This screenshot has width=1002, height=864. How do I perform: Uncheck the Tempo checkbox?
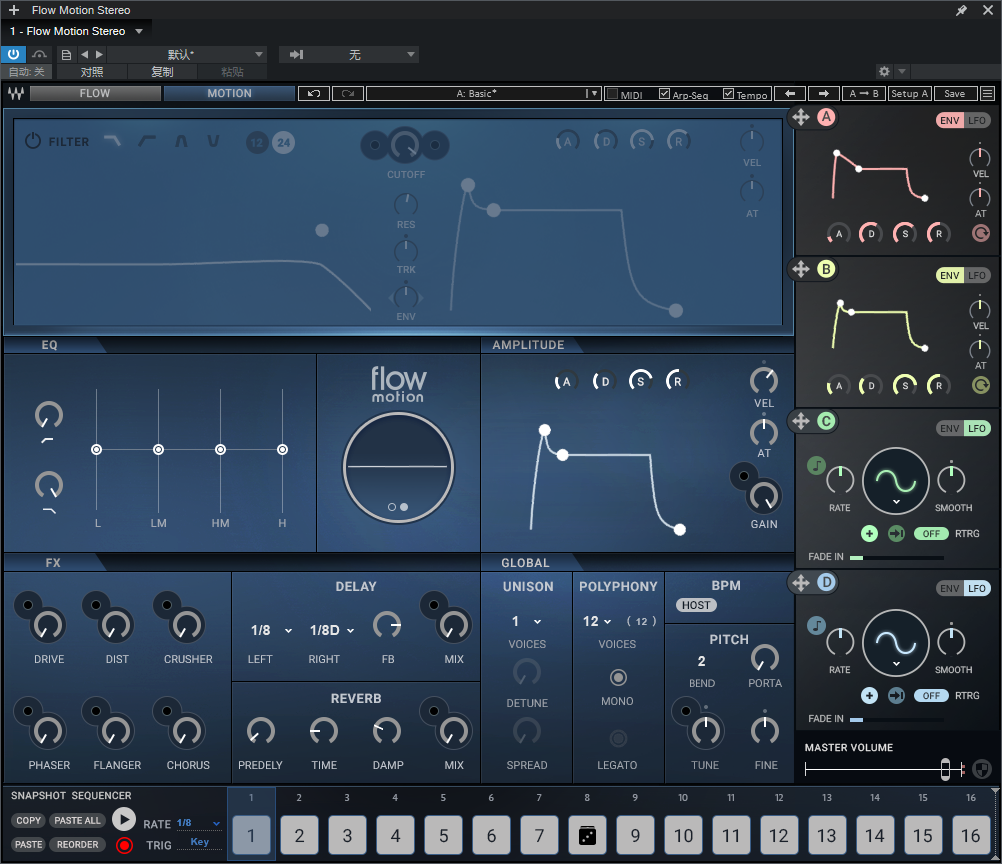728,94
